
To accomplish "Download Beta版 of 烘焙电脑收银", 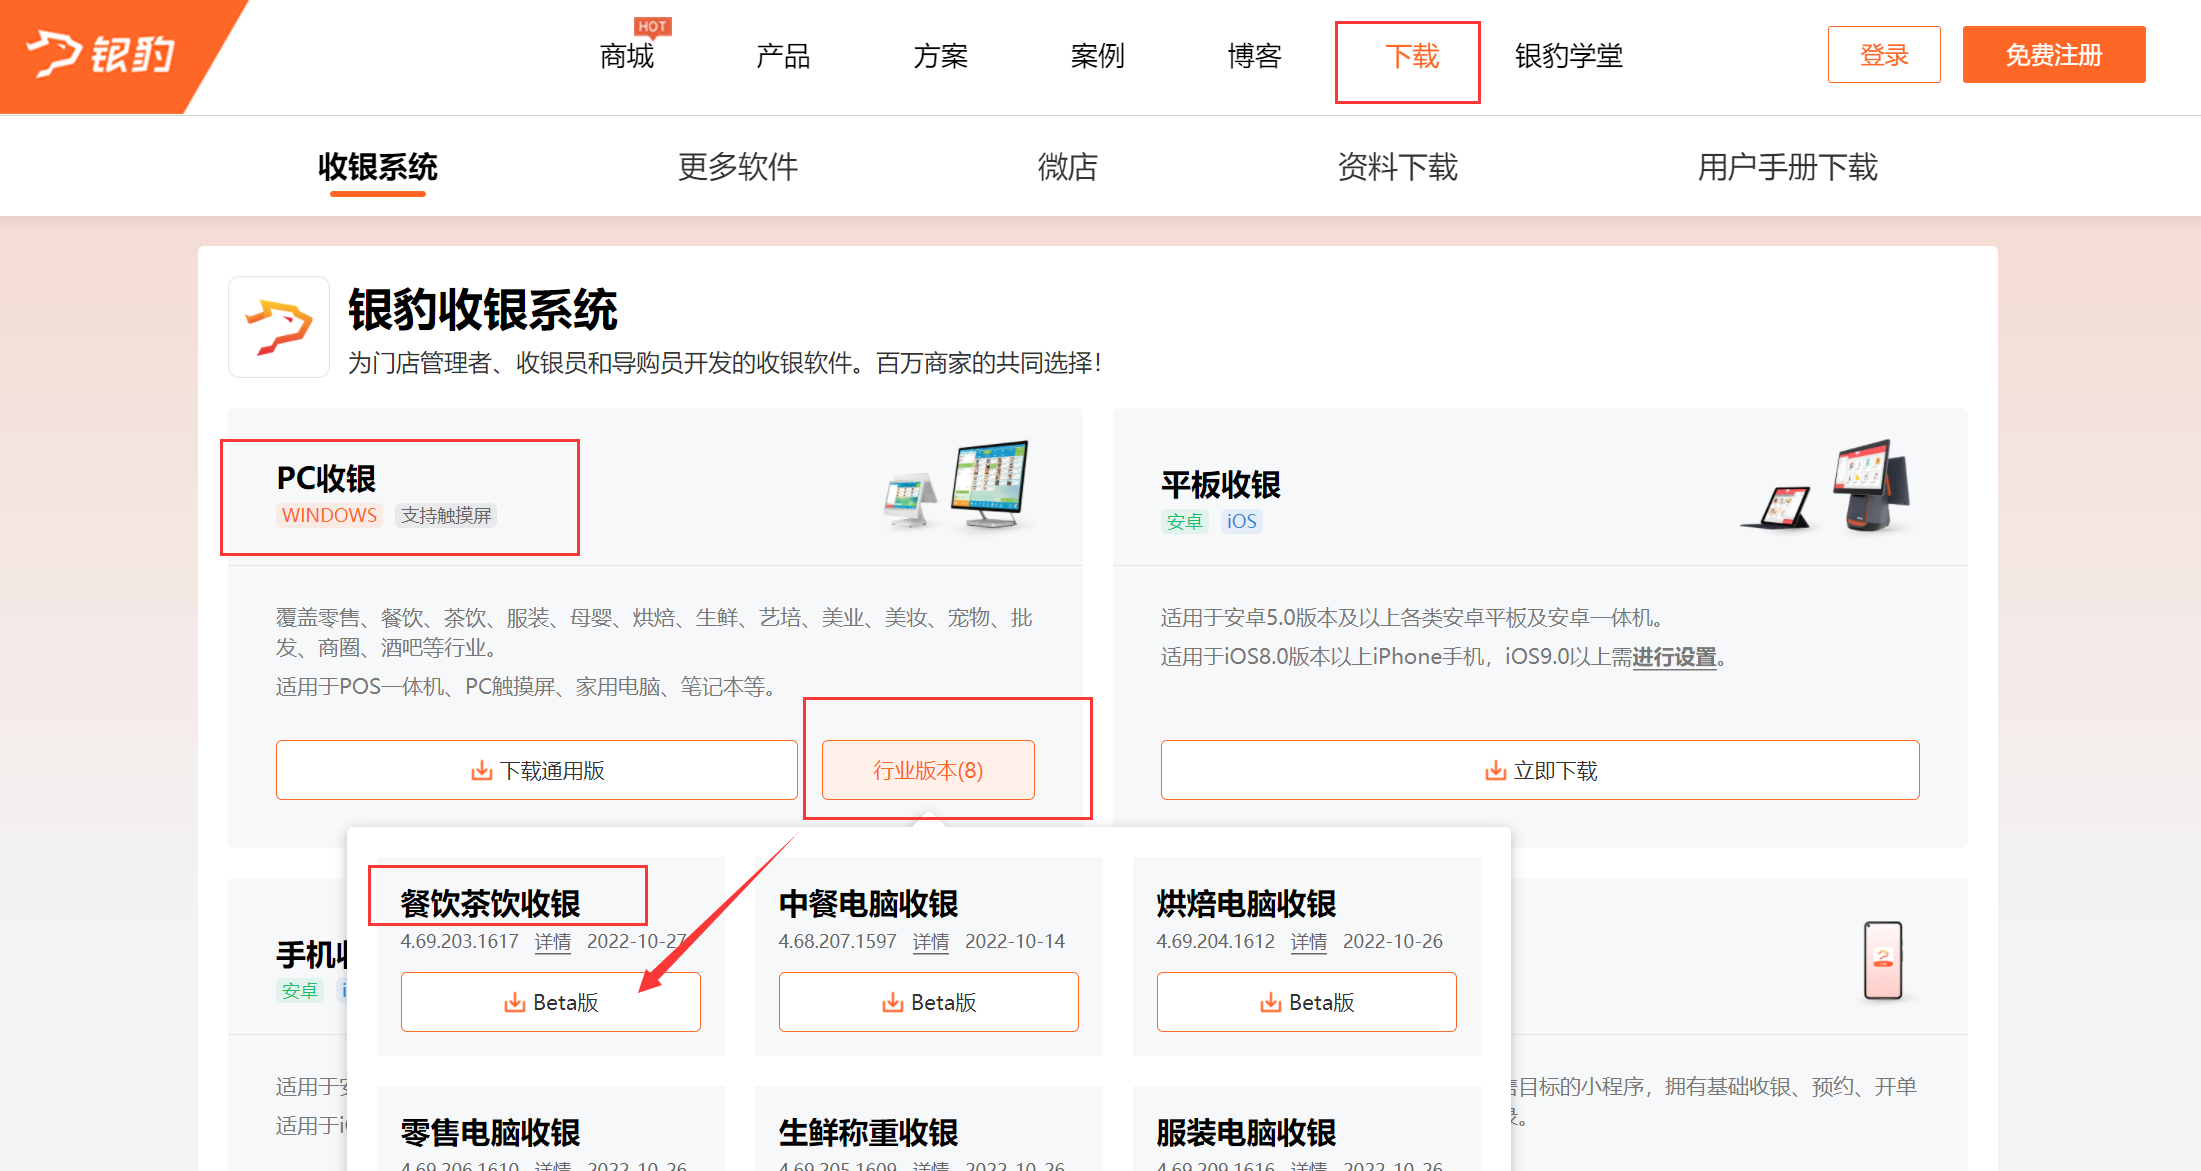I will point(1307,1002).
